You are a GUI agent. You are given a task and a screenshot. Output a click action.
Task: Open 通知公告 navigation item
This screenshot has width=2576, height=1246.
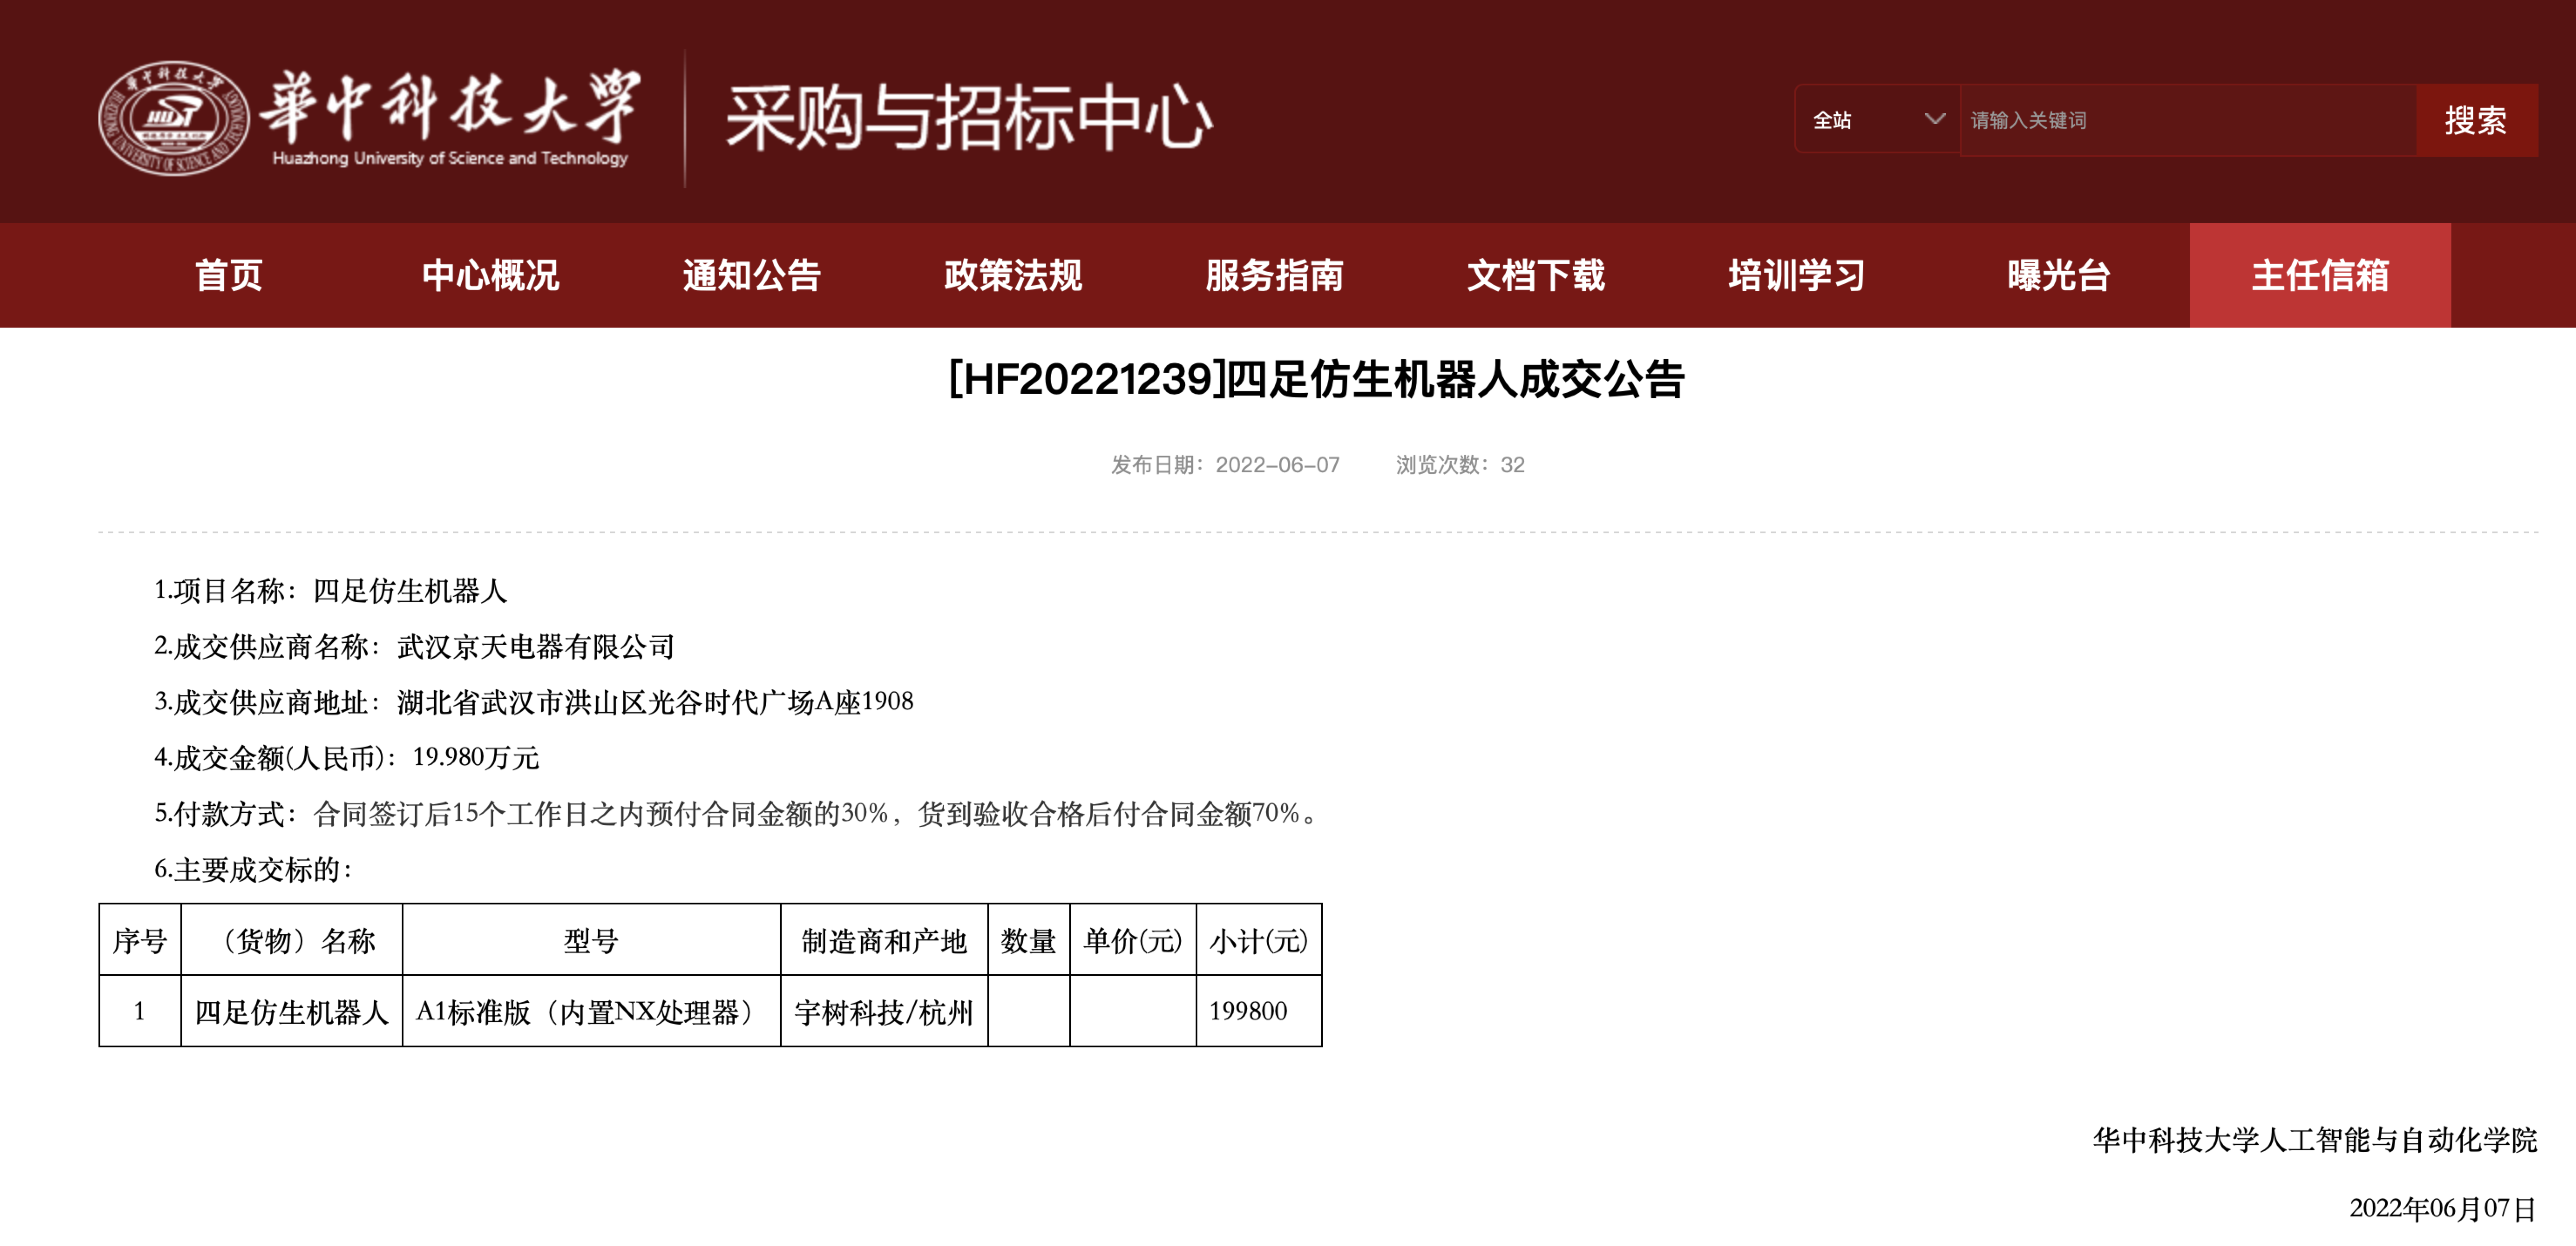[751, 275]
